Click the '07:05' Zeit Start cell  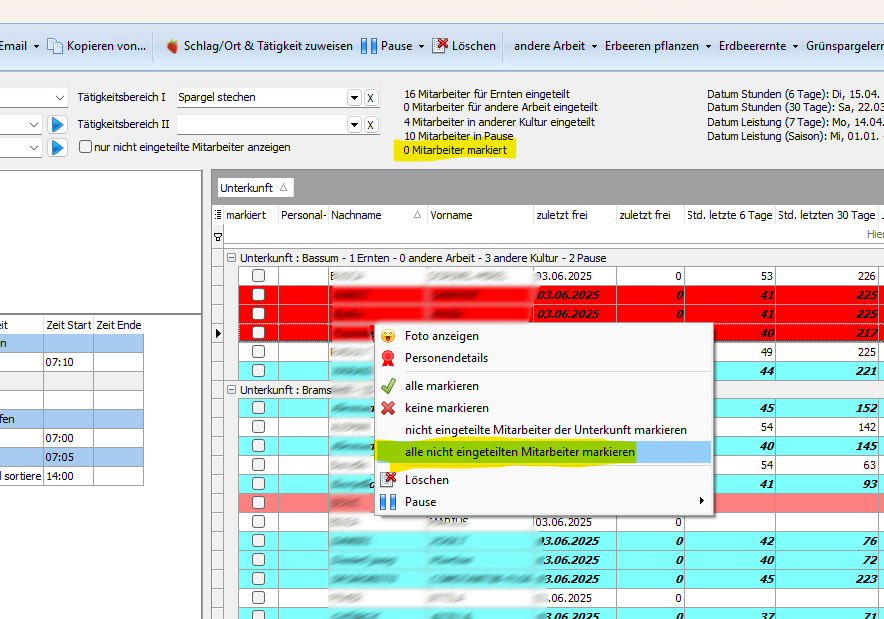click(x=68, y=457)
